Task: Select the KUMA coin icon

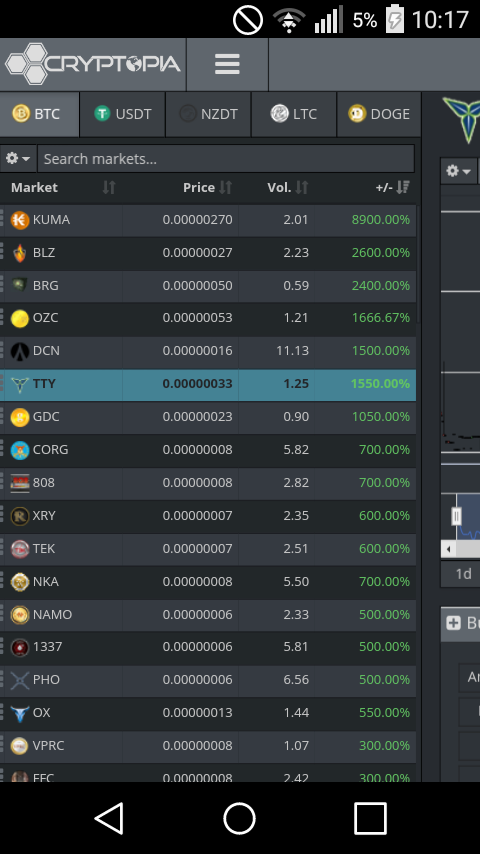Action: pyautogui.click(x=20, y=220)
